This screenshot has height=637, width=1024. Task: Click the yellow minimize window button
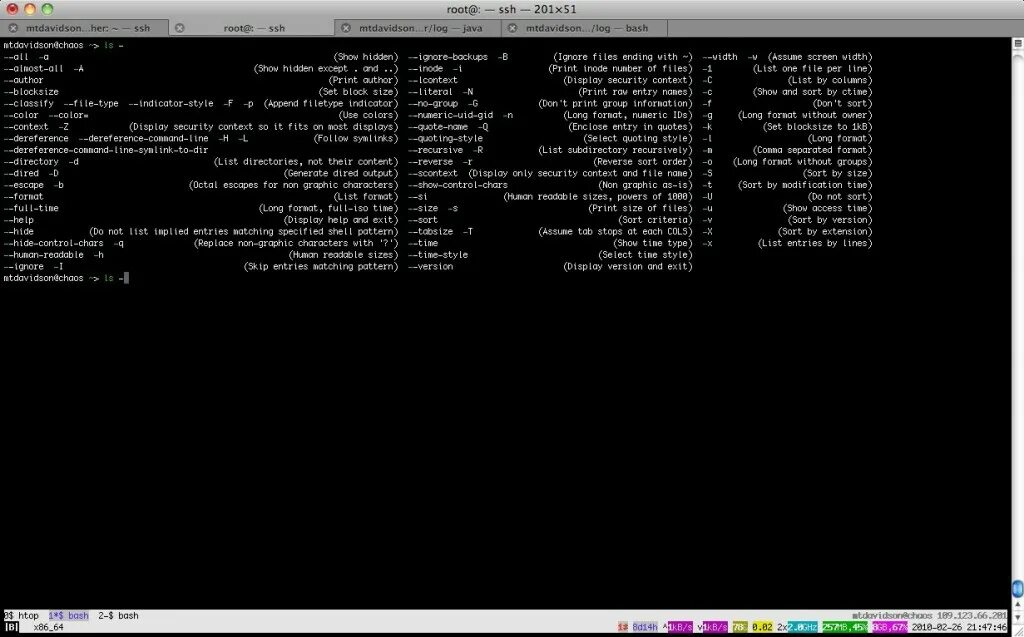(x=29, y=9)
